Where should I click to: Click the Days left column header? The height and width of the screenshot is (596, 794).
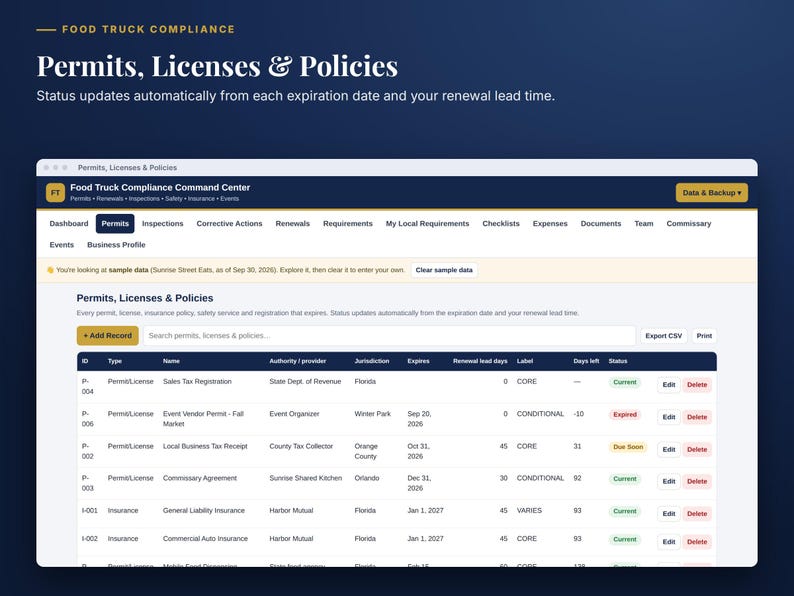tap(586, 361)
